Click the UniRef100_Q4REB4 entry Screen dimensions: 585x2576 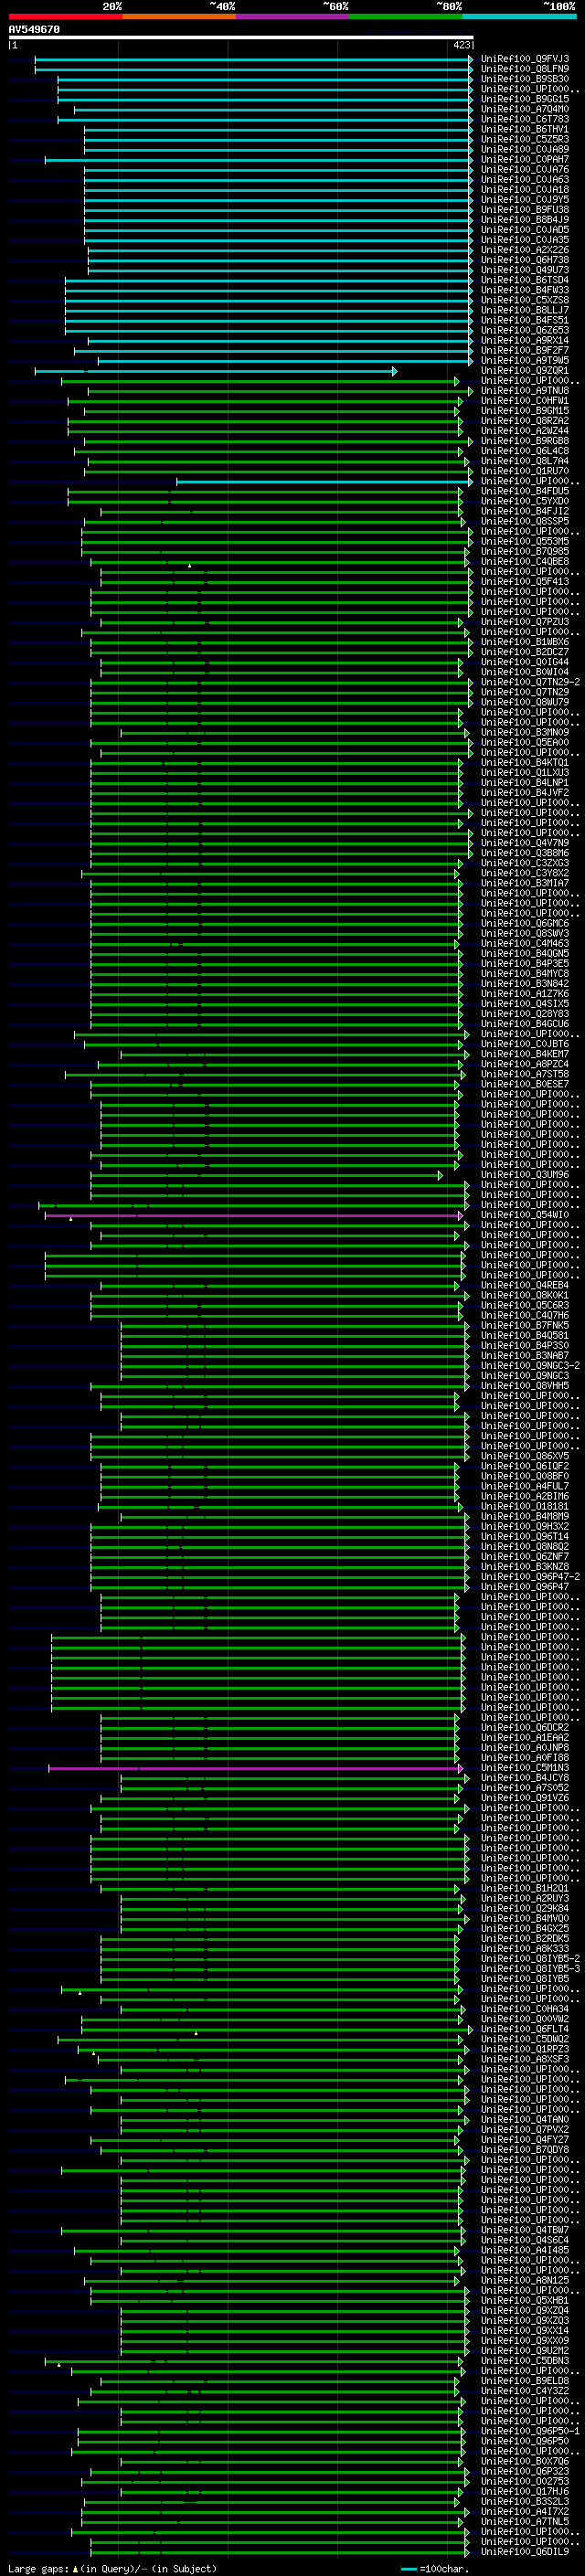(x=525, y=1285)
